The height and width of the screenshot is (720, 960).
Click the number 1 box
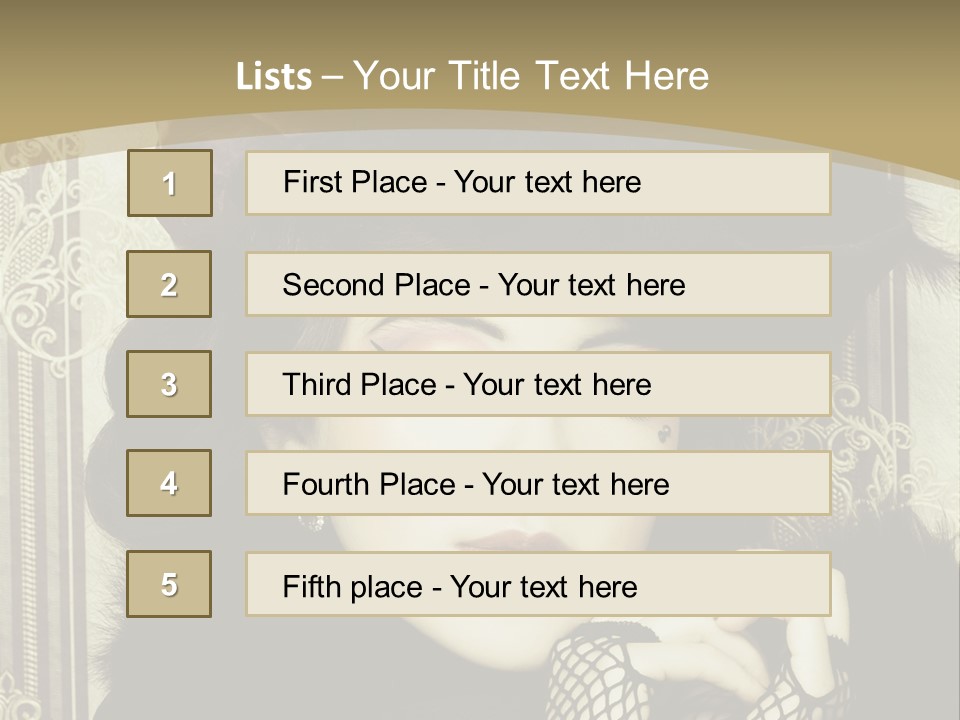(x=170, y=183)
